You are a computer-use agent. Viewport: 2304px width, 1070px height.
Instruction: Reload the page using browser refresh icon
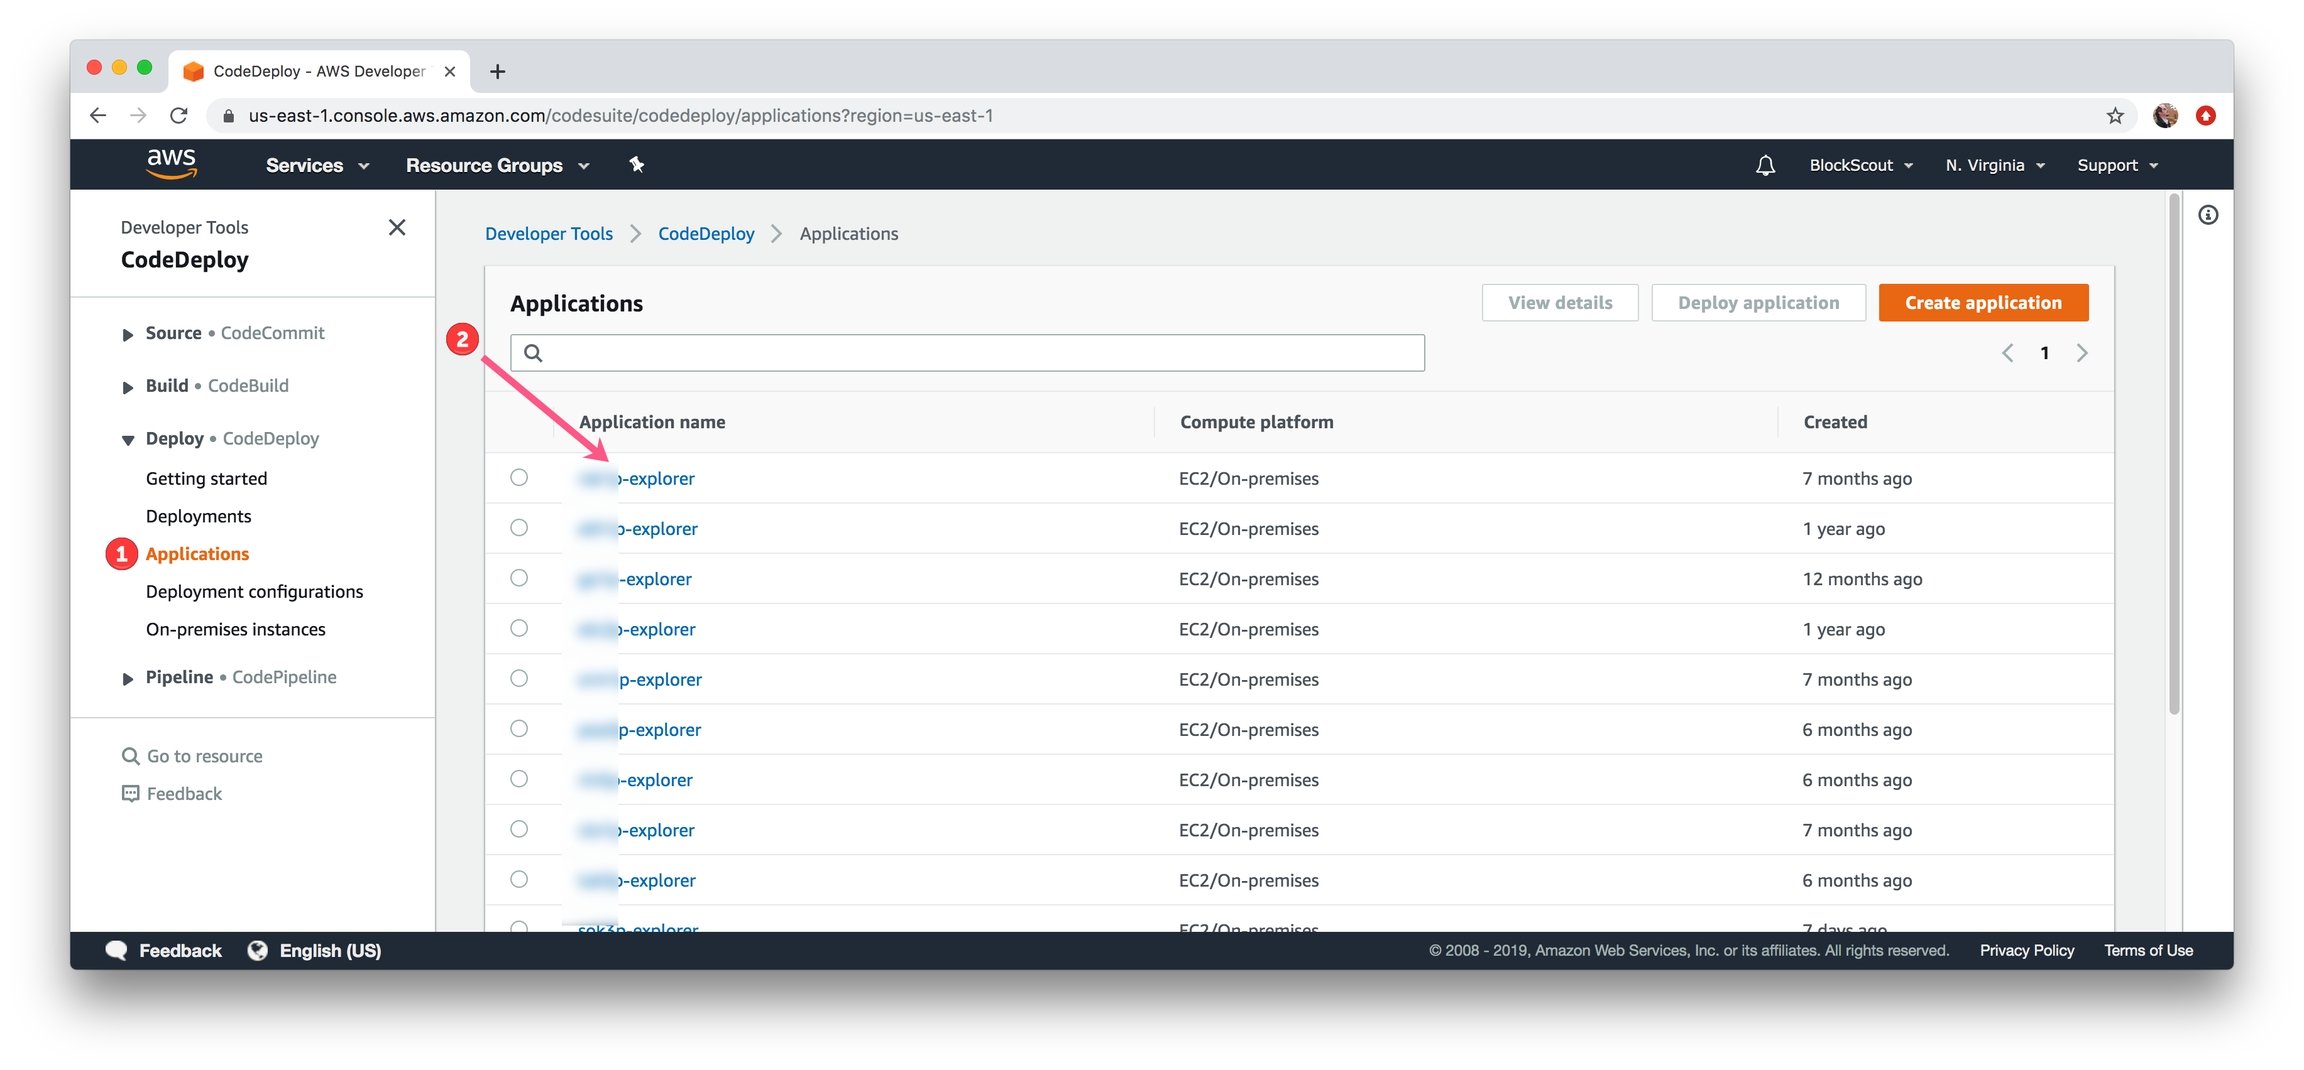pyautogui.click(x=179, y=115)
